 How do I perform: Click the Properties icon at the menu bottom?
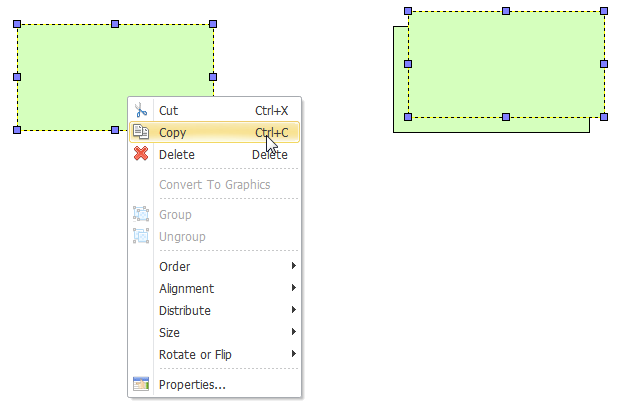[141, 384]
